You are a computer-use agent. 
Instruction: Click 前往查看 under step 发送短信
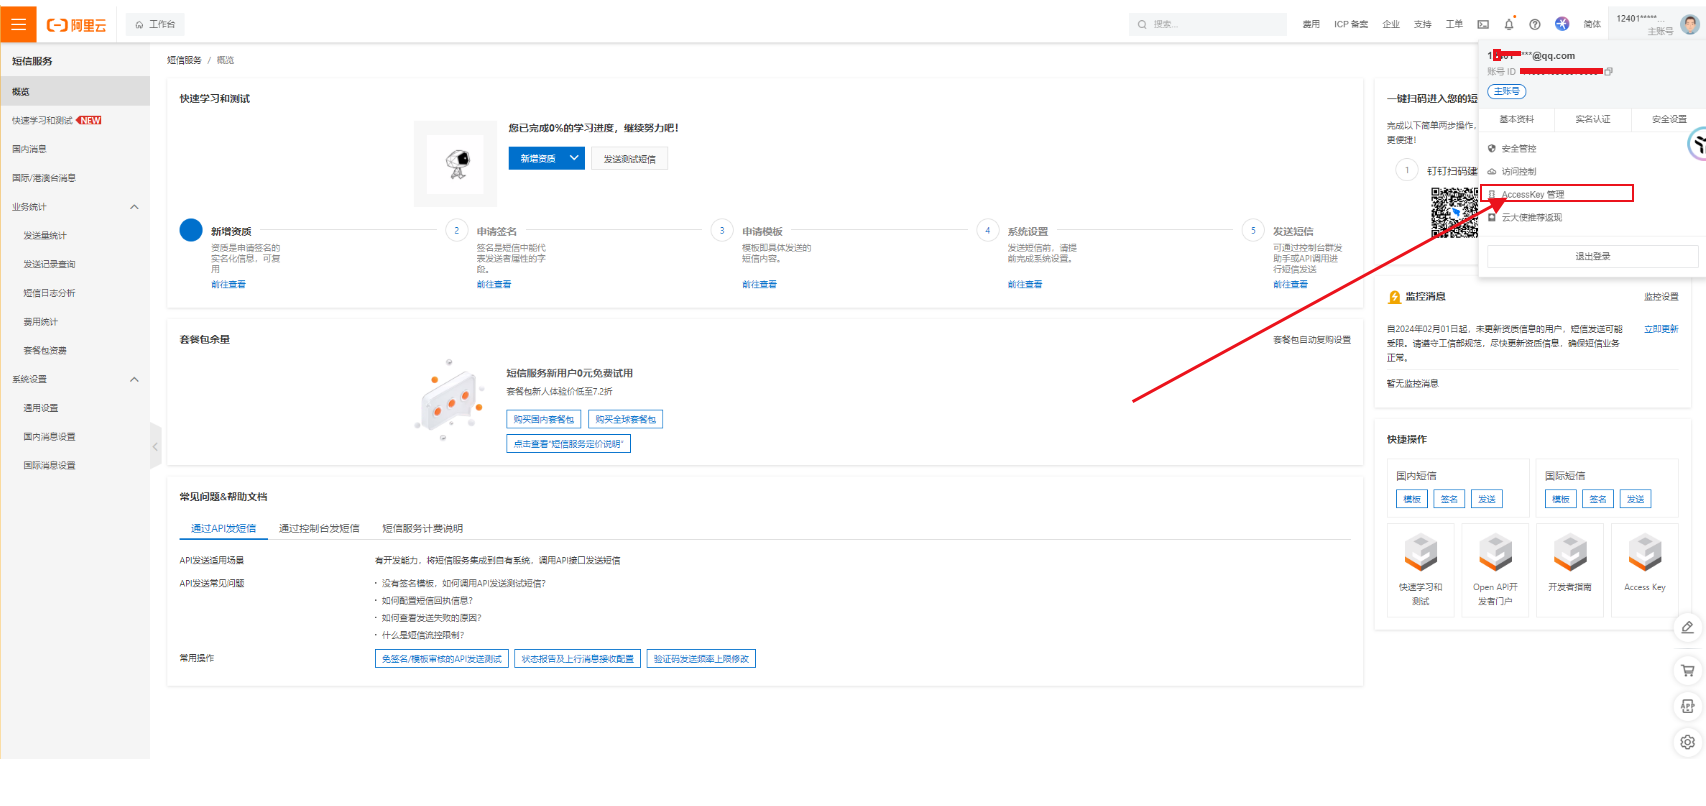tap(1290, 284)
